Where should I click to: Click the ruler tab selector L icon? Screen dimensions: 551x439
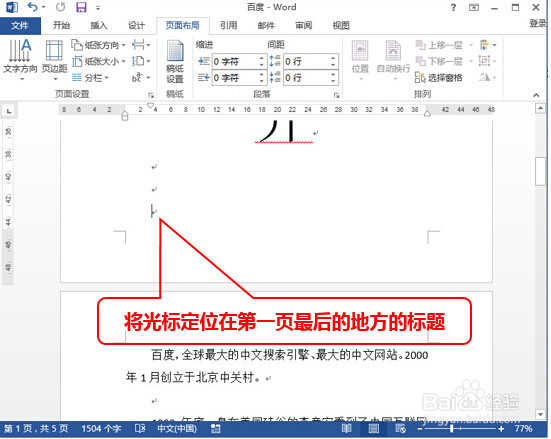coord(9,111)
